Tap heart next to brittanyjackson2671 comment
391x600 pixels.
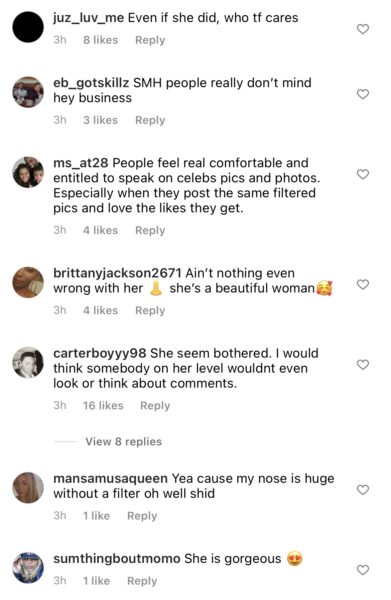pyautogui.click(x=363, y=284)
